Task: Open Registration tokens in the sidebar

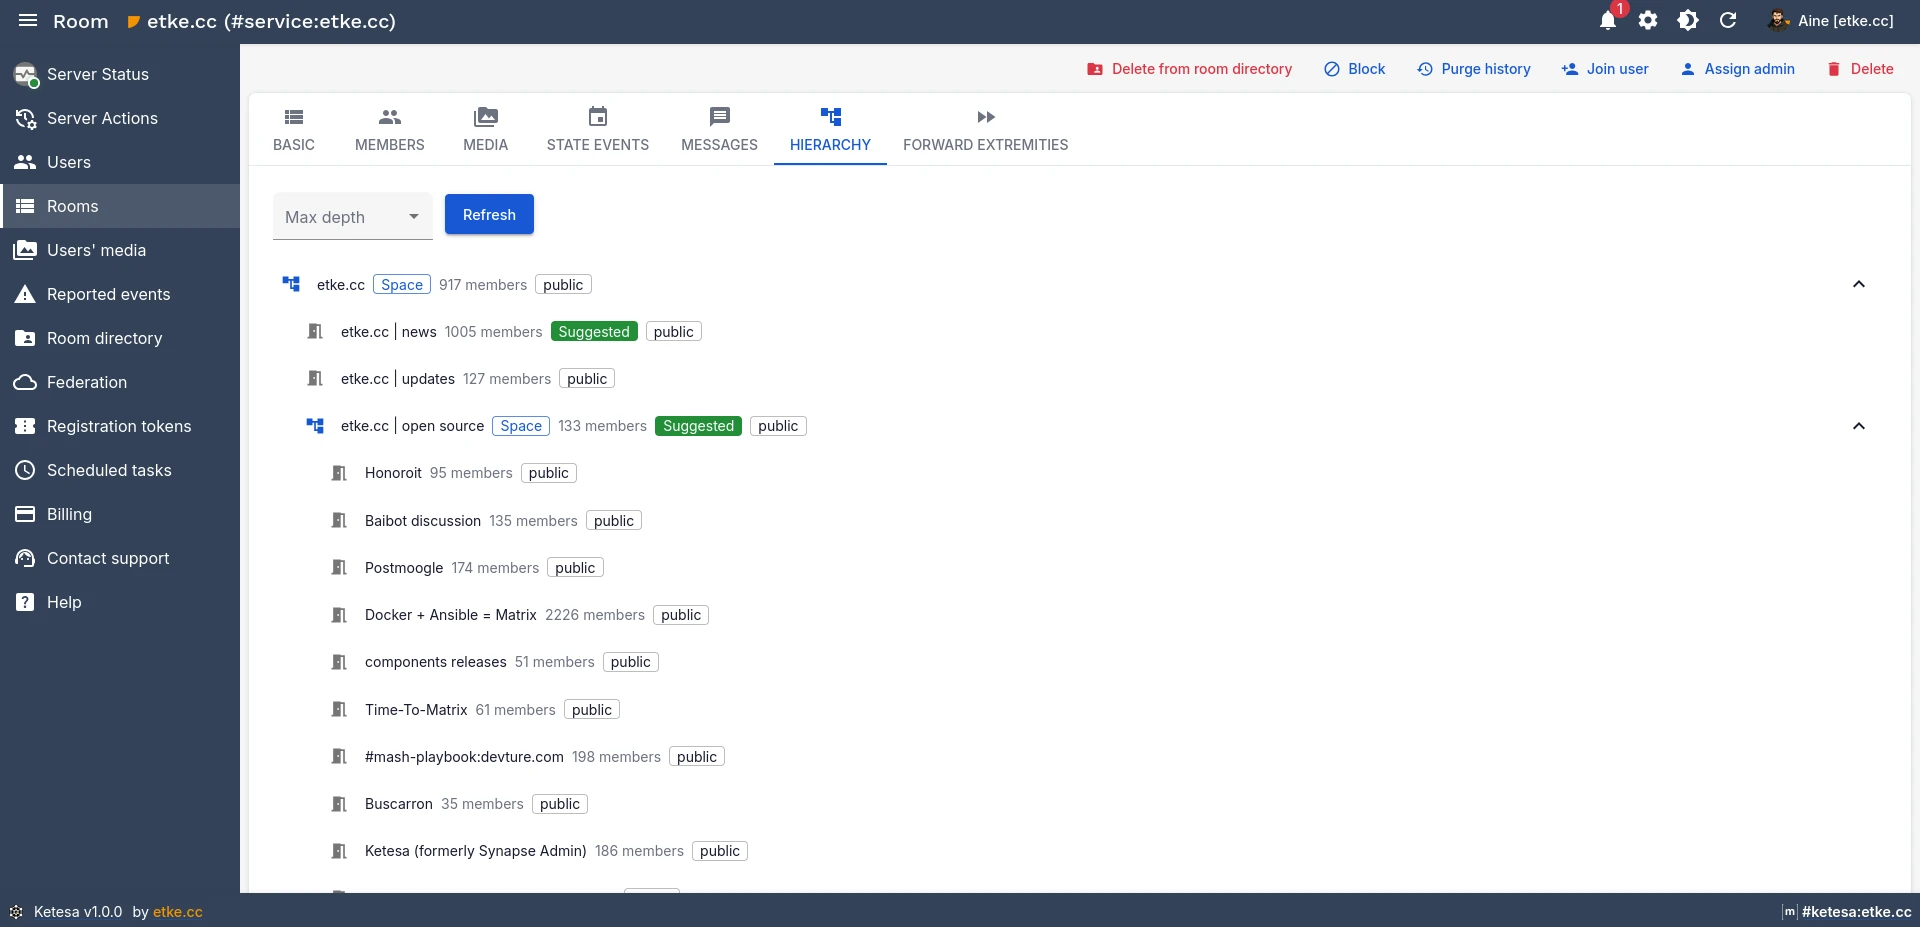Action: 118,426
